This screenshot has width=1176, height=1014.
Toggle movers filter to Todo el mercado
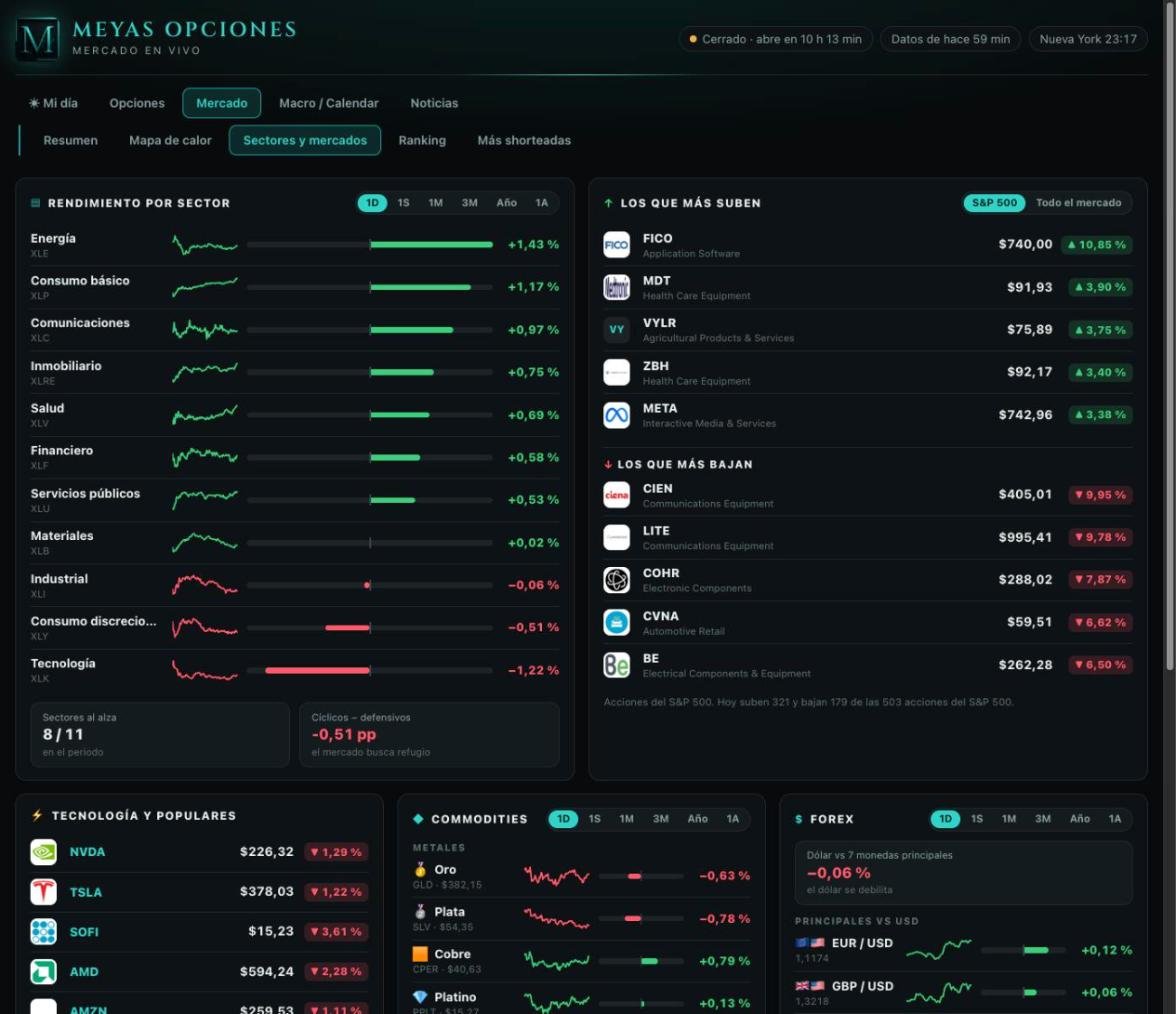(x=1078, y=202)
